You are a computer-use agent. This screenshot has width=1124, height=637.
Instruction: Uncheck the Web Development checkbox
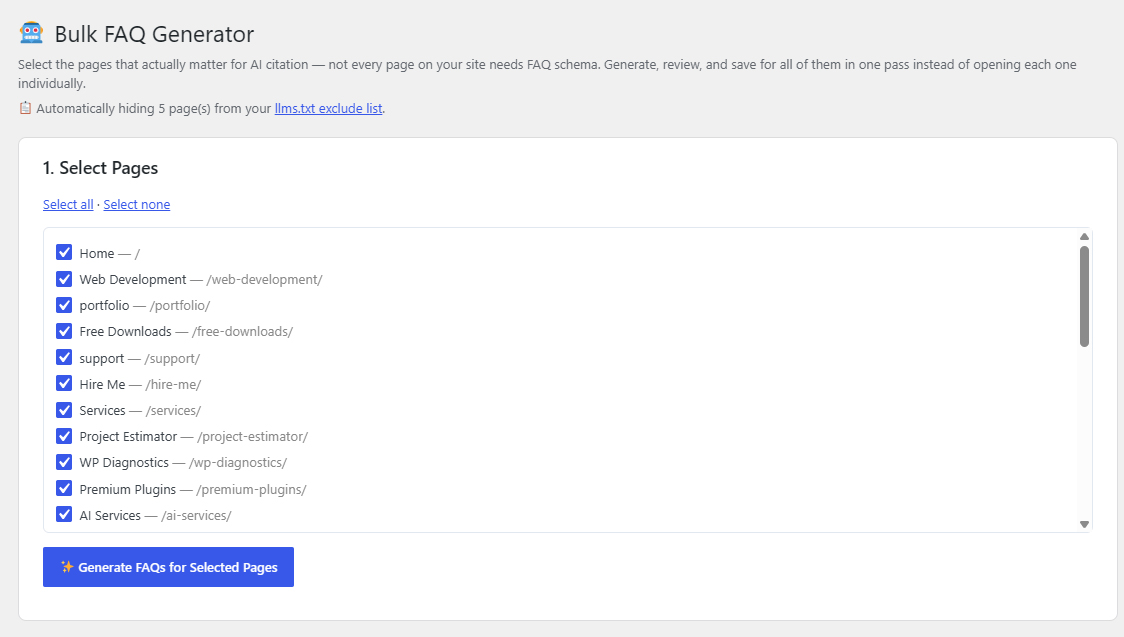64,279
